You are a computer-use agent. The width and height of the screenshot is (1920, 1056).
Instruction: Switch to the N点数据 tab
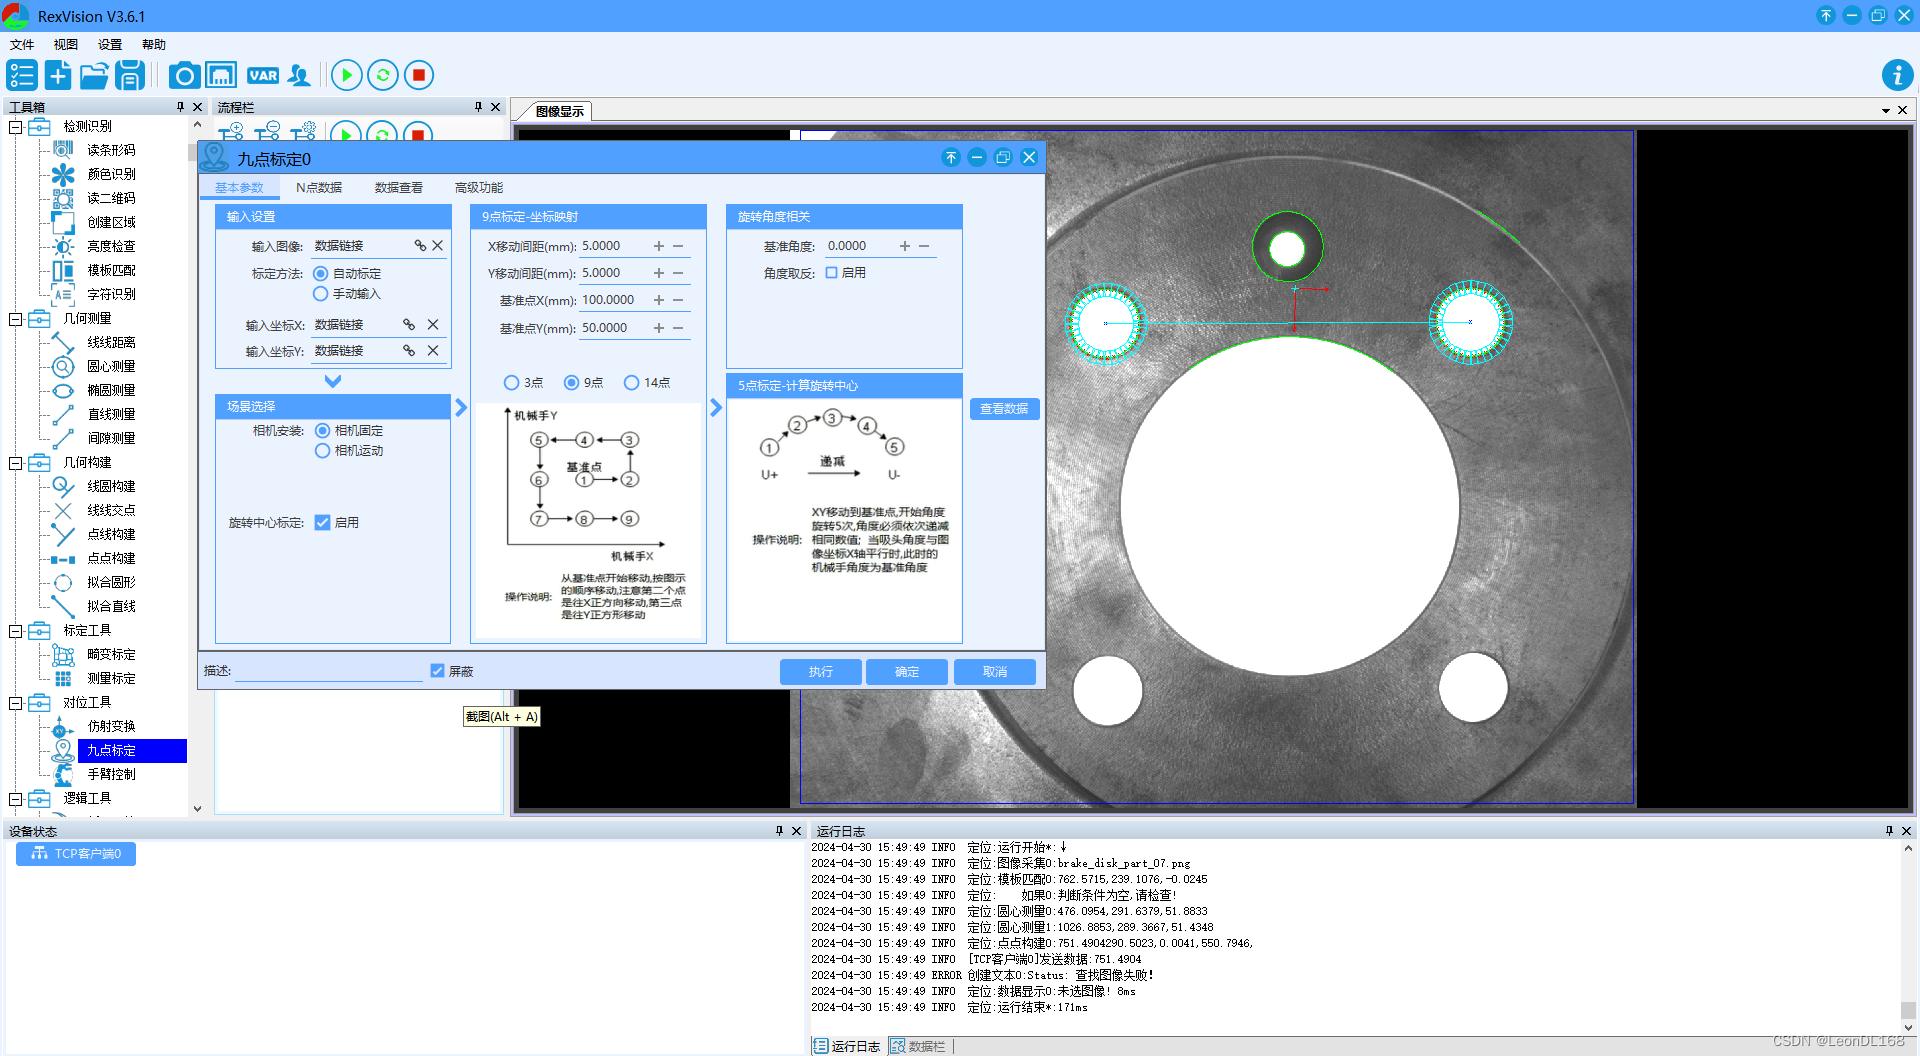318,187
